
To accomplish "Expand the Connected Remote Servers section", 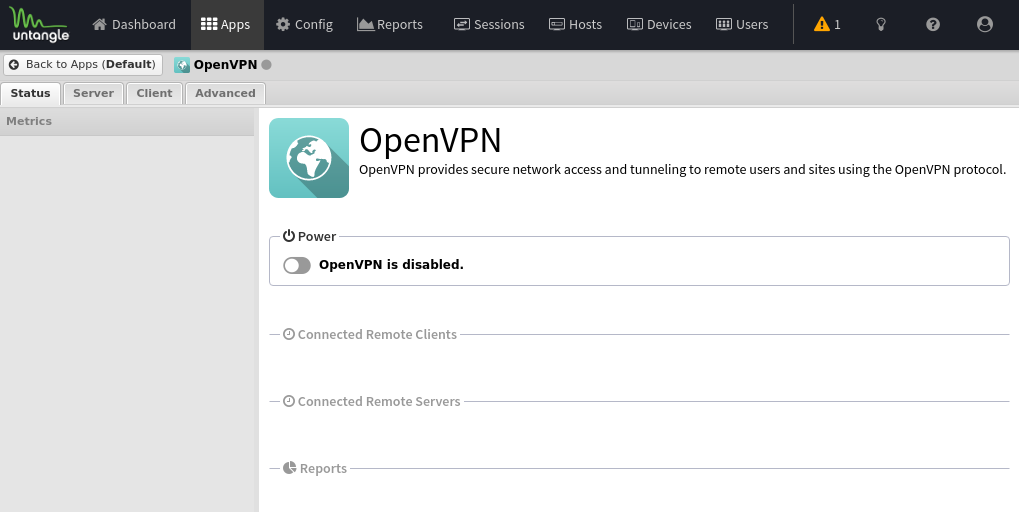I will (372, 402).
